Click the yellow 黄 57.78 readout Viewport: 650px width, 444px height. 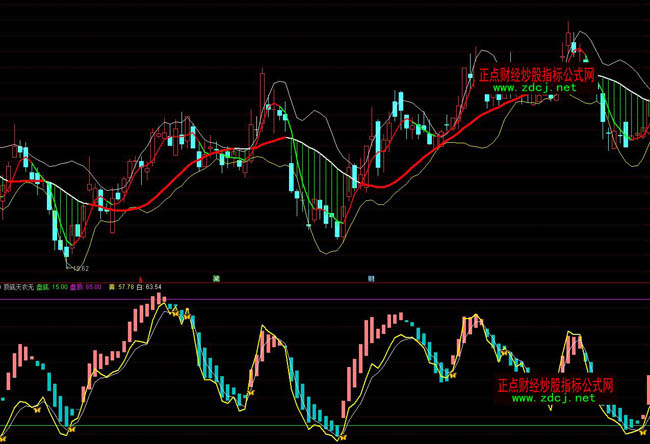tap(127, 287)
